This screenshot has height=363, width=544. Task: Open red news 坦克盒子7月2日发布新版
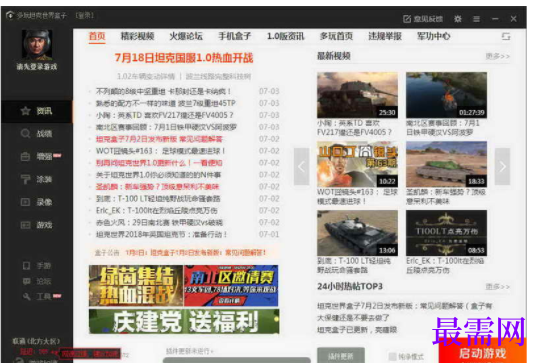coord(159,139)
